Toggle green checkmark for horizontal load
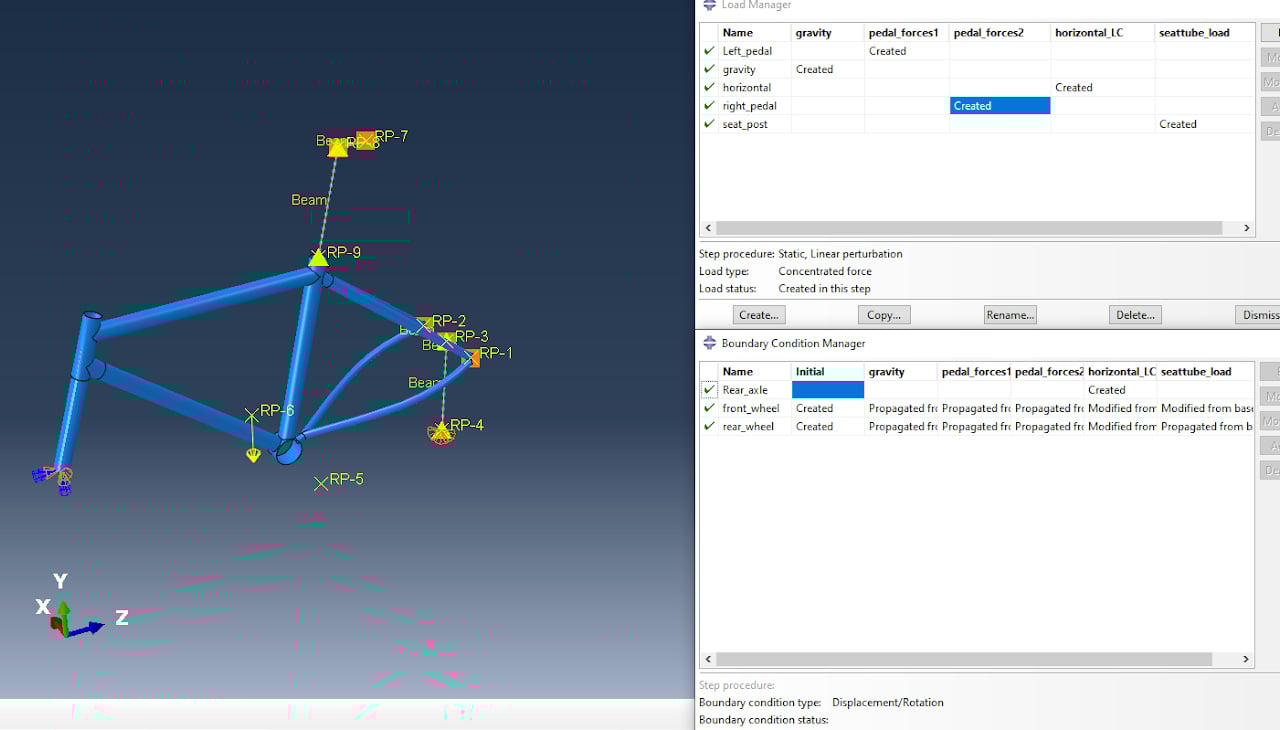The image size is (1280, 730). pyautogui.click(x=709, y=87)
